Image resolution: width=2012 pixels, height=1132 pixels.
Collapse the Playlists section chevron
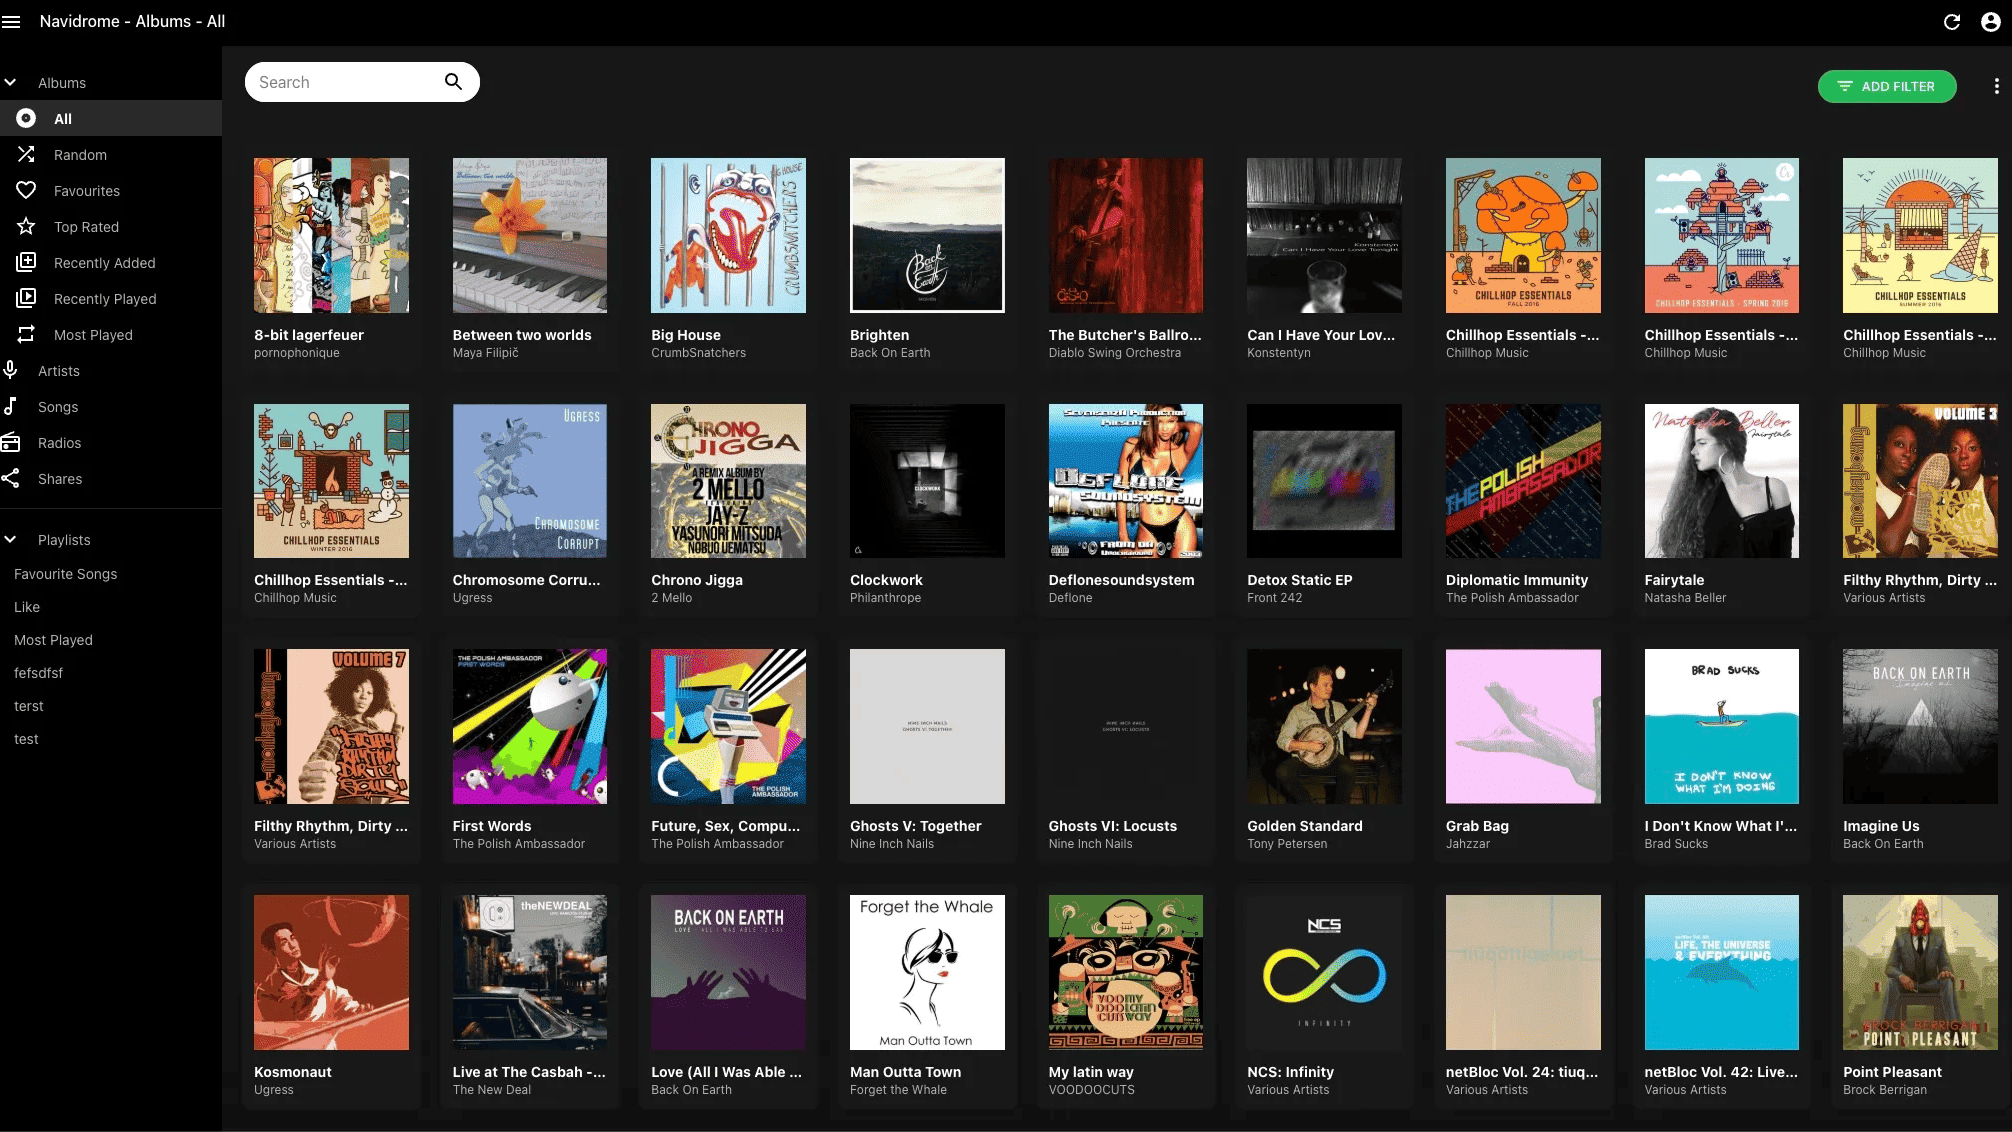(x=10, y=539)
